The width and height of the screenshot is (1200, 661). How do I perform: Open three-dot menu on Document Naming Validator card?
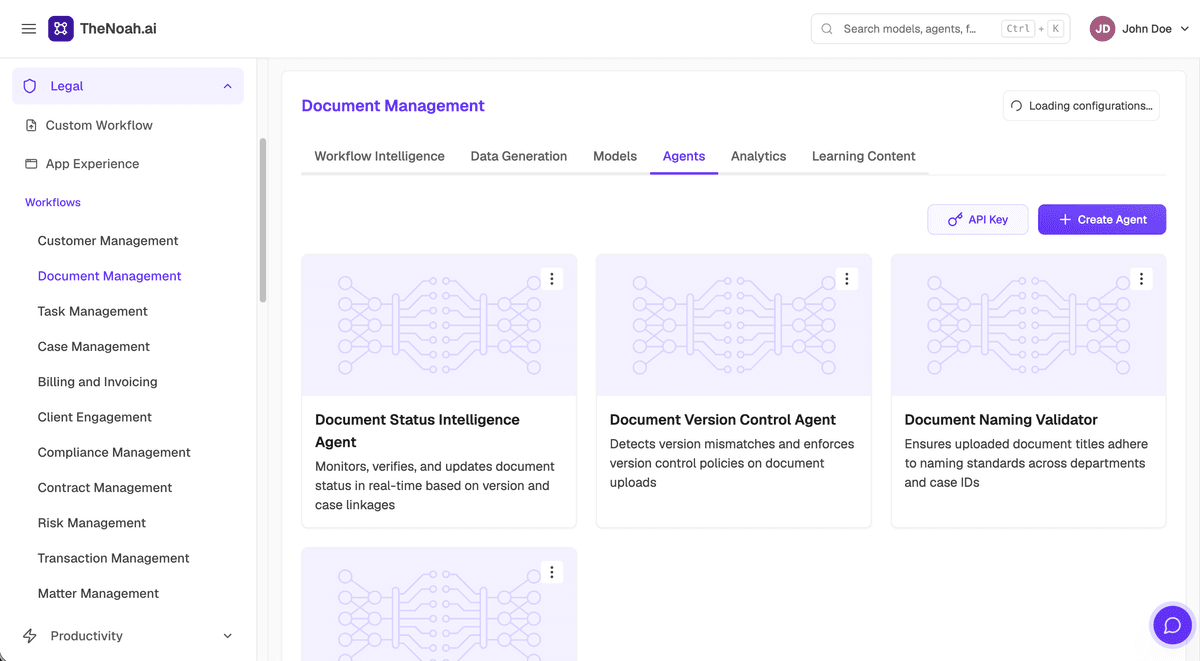click(1141, 279)
